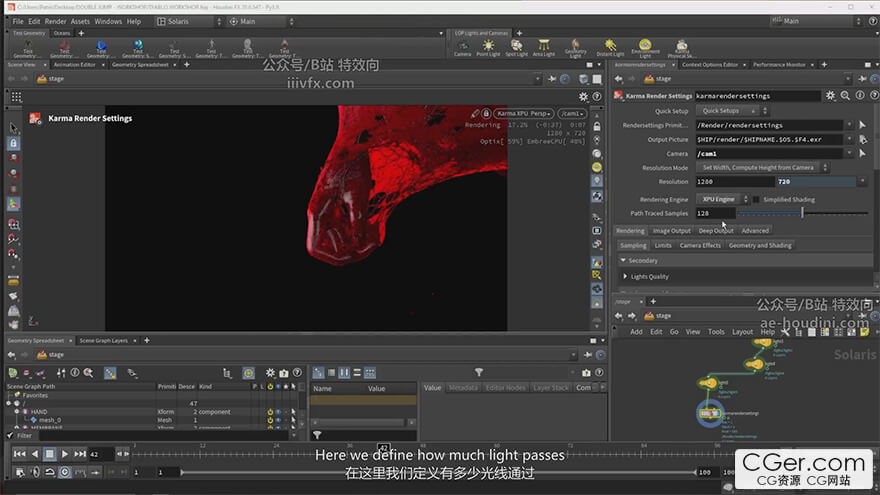Open the Render menu
Viewport: 880px width, 495px height.
tap(56, 21)
